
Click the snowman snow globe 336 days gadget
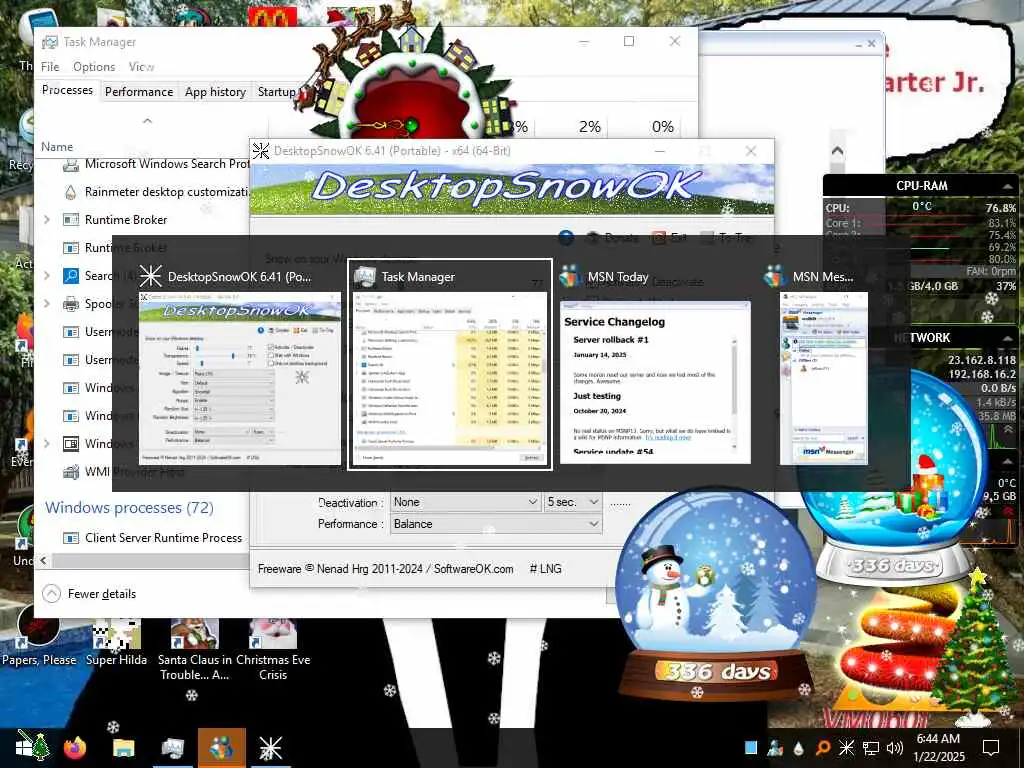(x=717, y=596)
